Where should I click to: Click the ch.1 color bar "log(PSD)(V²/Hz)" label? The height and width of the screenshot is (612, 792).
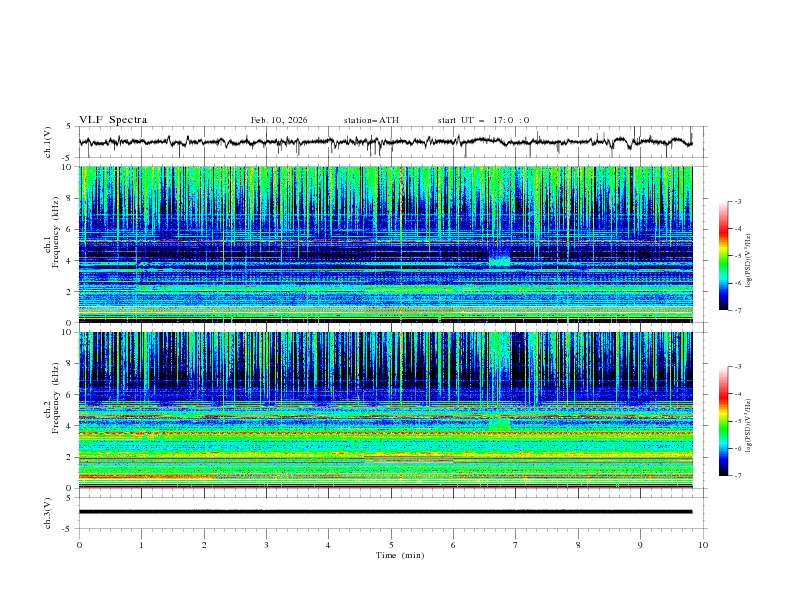tap(749, 261)
